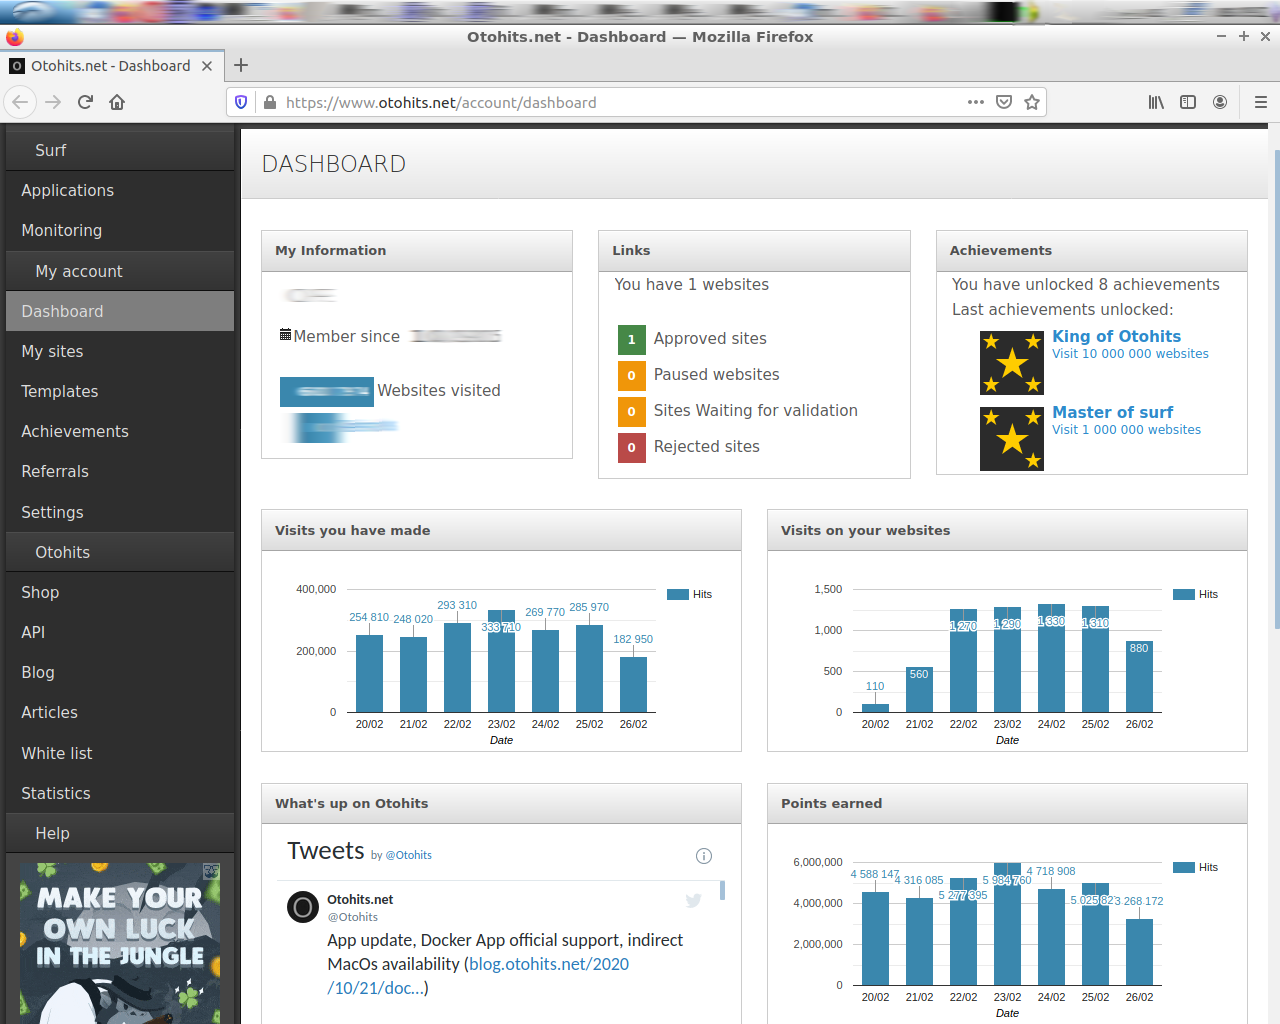Open page actions three-dot menu
1280x1024 pixels.
pyautogui.click(x=976, y=102)
